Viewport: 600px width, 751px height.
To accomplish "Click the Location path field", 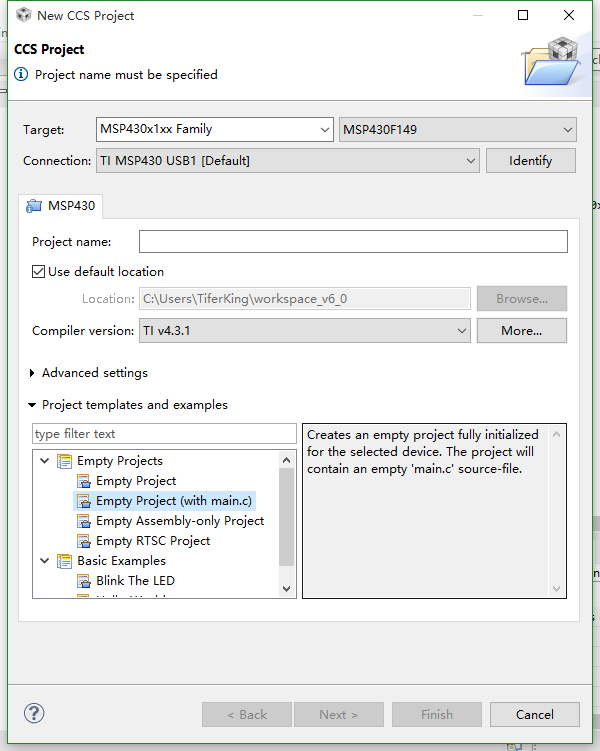I will click(x=305, y=298).
